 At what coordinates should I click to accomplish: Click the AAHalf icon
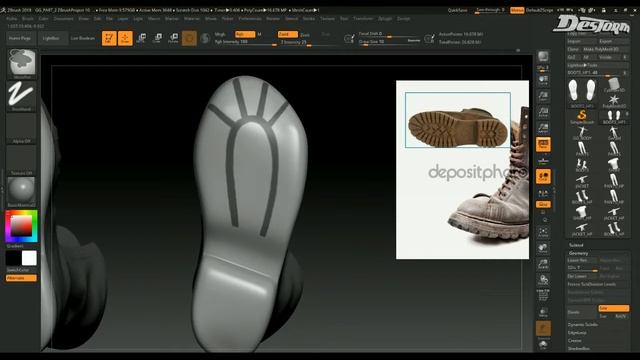click(x=543, y=128)
